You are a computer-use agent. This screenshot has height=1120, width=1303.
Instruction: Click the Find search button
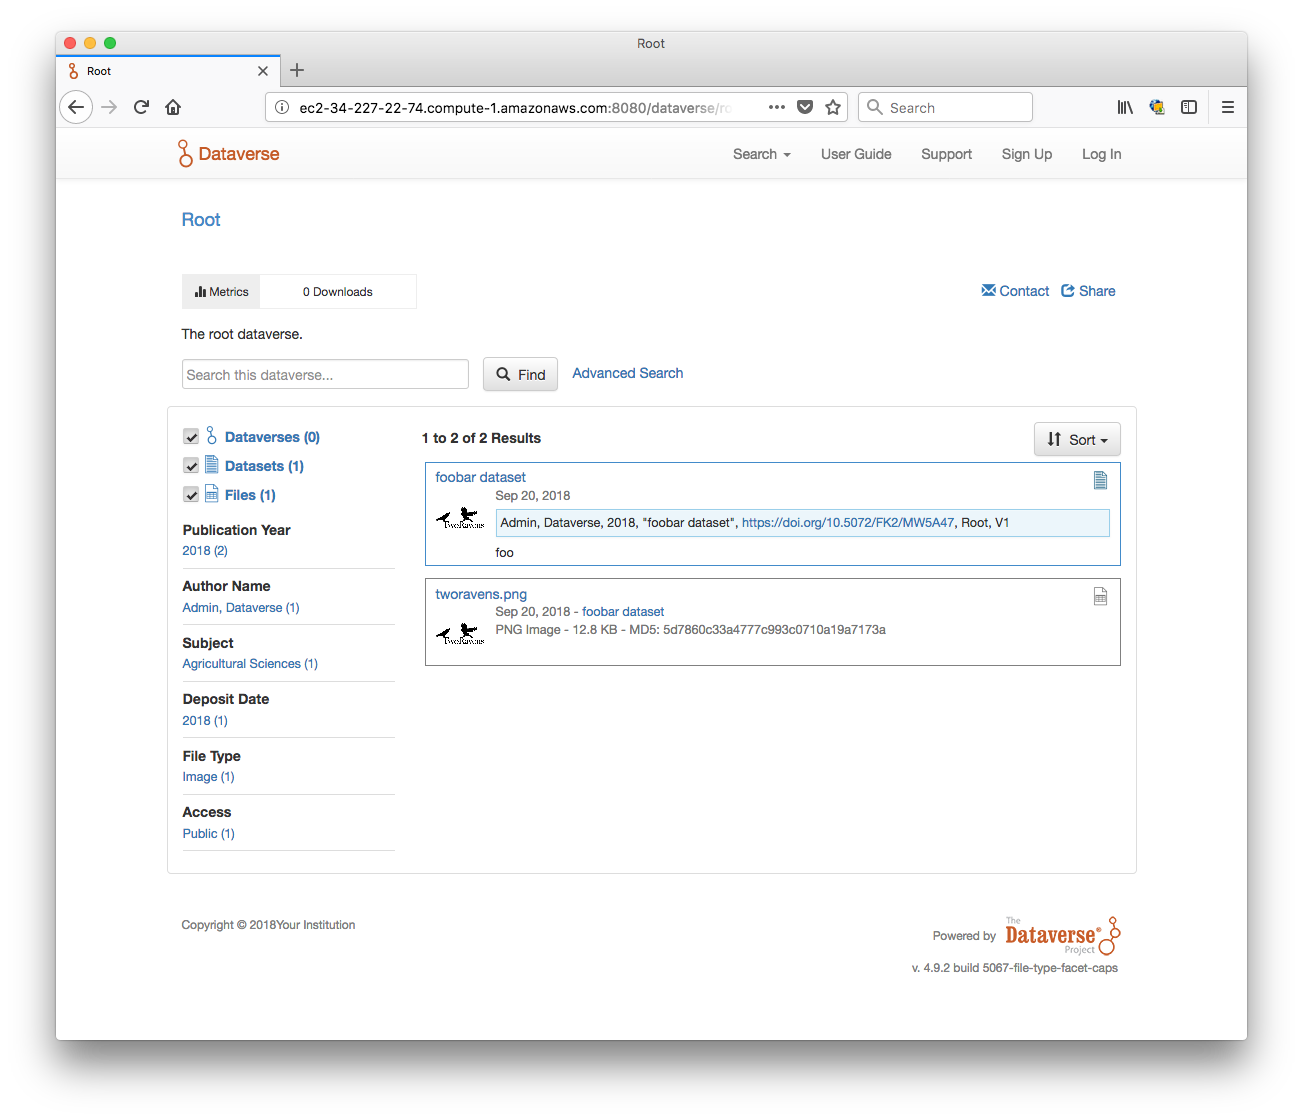pyautogui.click(x=520, y=374)
